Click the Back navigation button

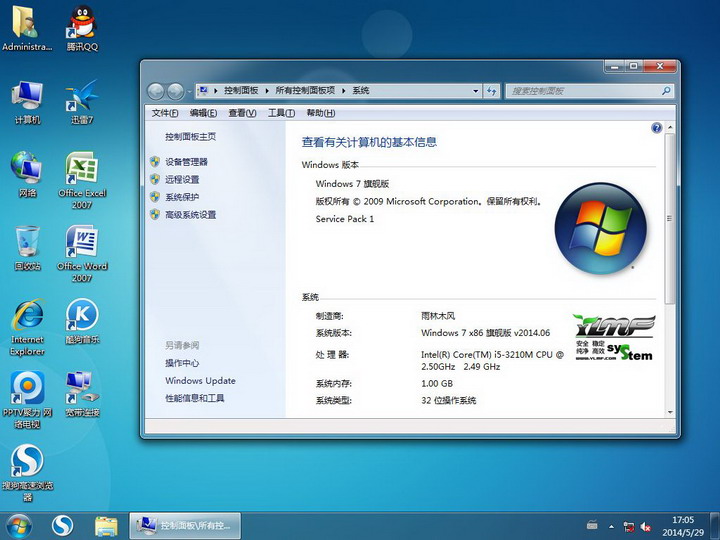pyautogui.click(x=156, y=91)
